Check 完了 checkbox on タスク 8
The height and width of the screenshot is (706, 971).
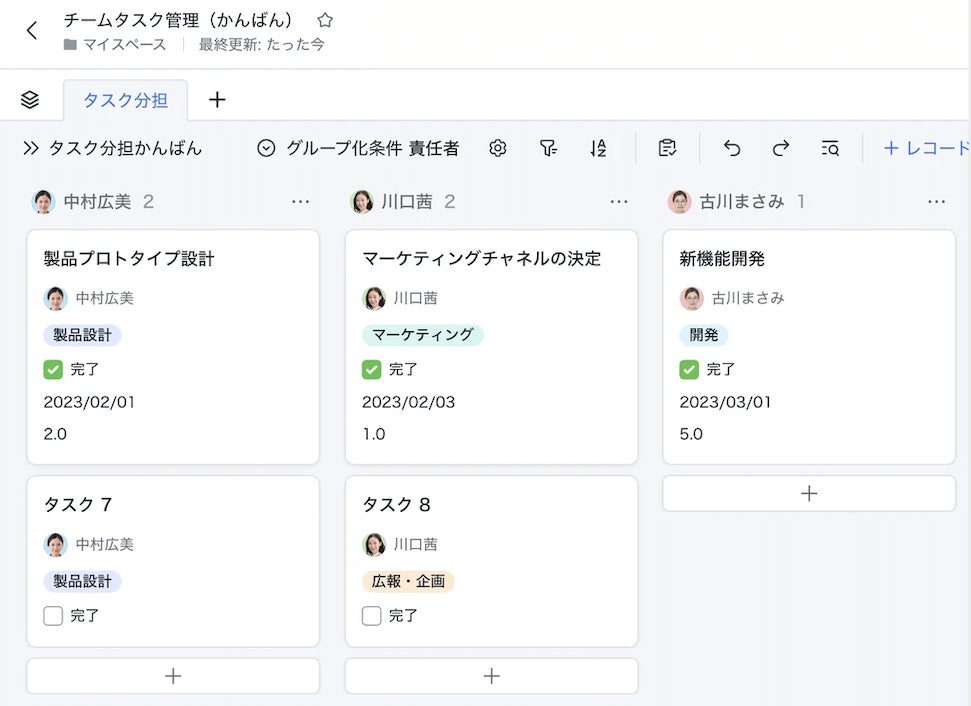pyautogui.click(x=372, y=616)
